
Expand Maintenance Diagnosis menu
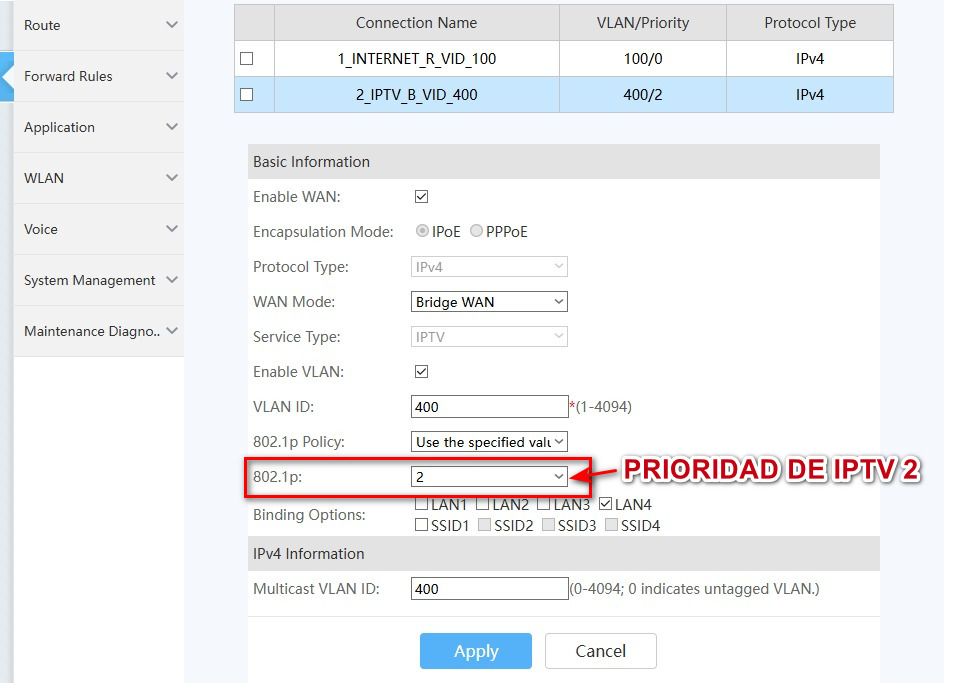93,331
